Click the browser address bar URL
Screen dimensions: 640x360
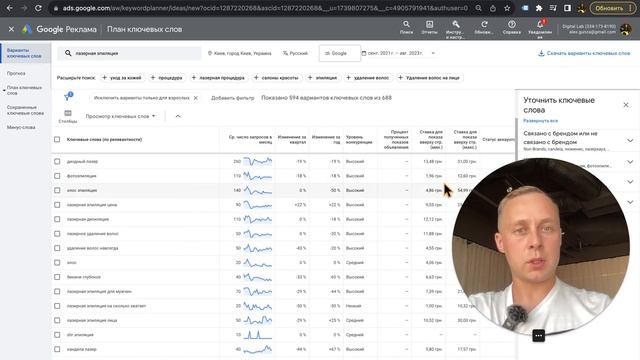point(265,8)
